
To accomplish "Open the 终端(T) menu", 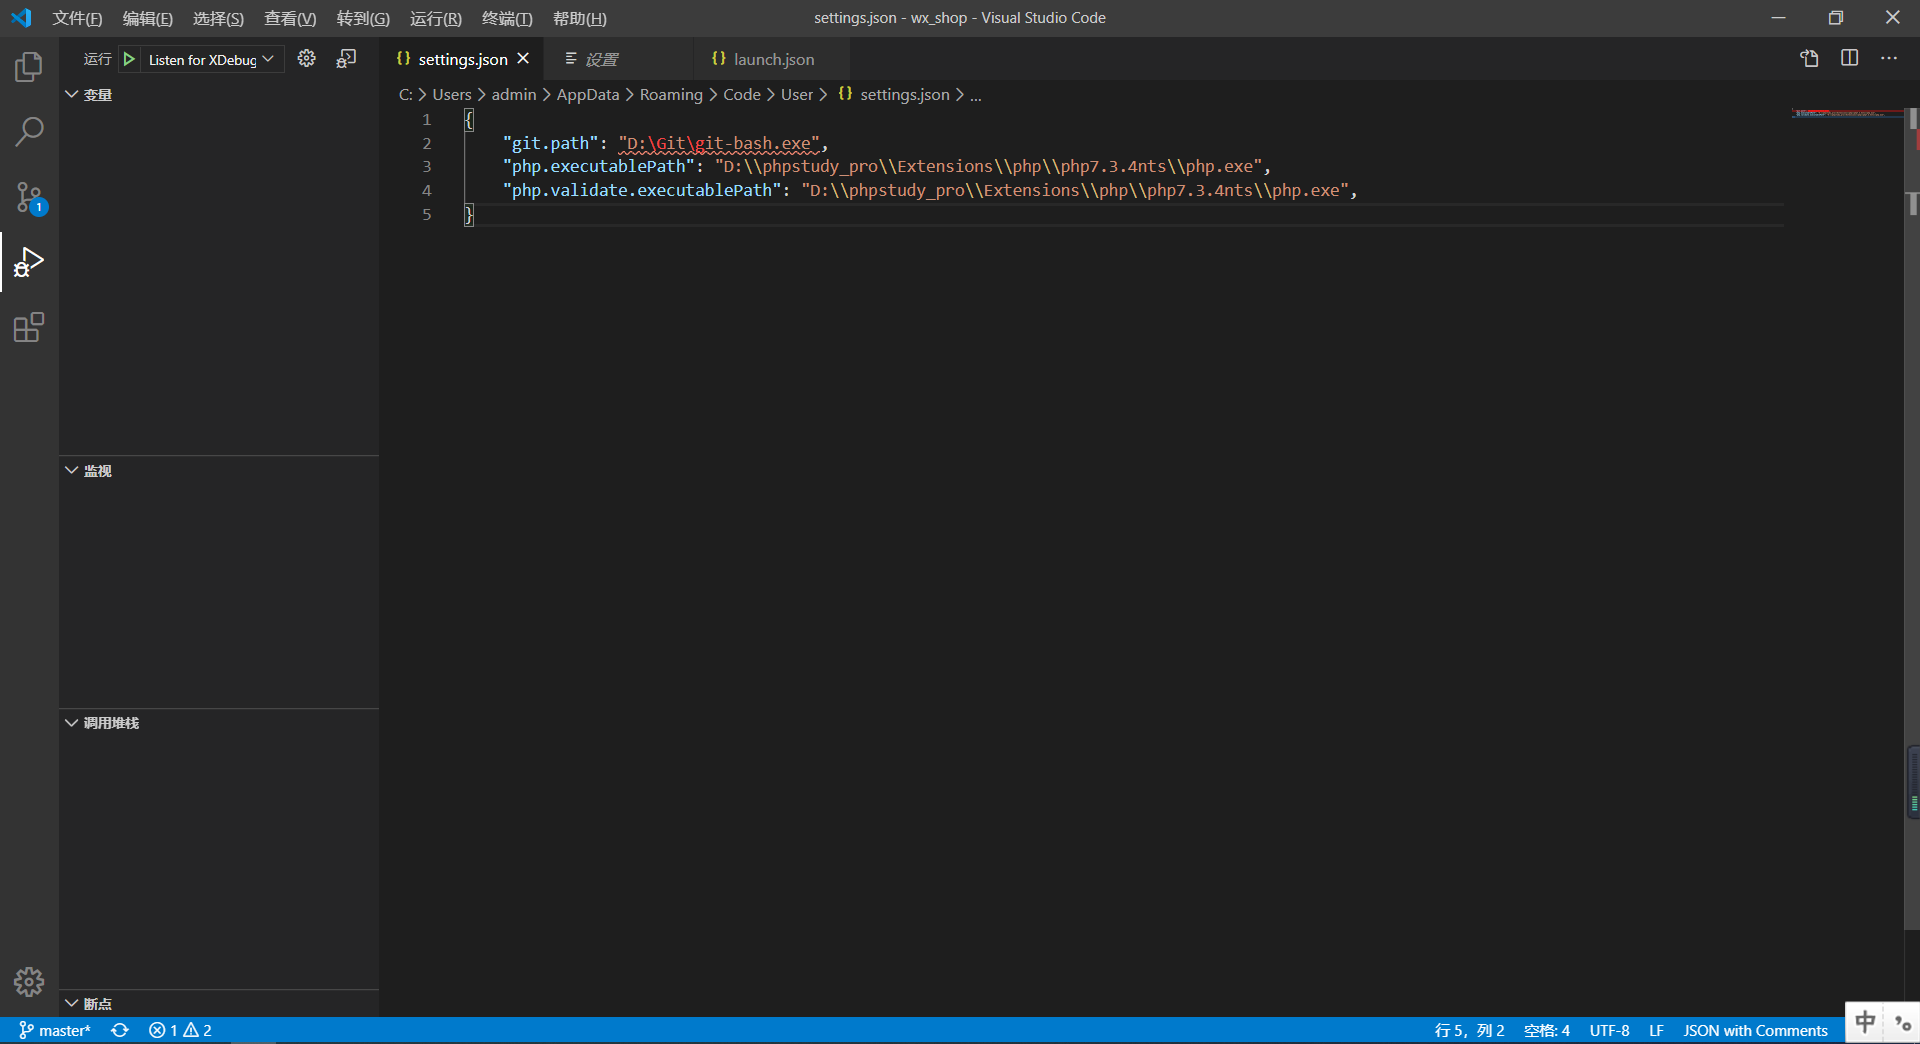I will pyautogui.click(x=507, y=18).
